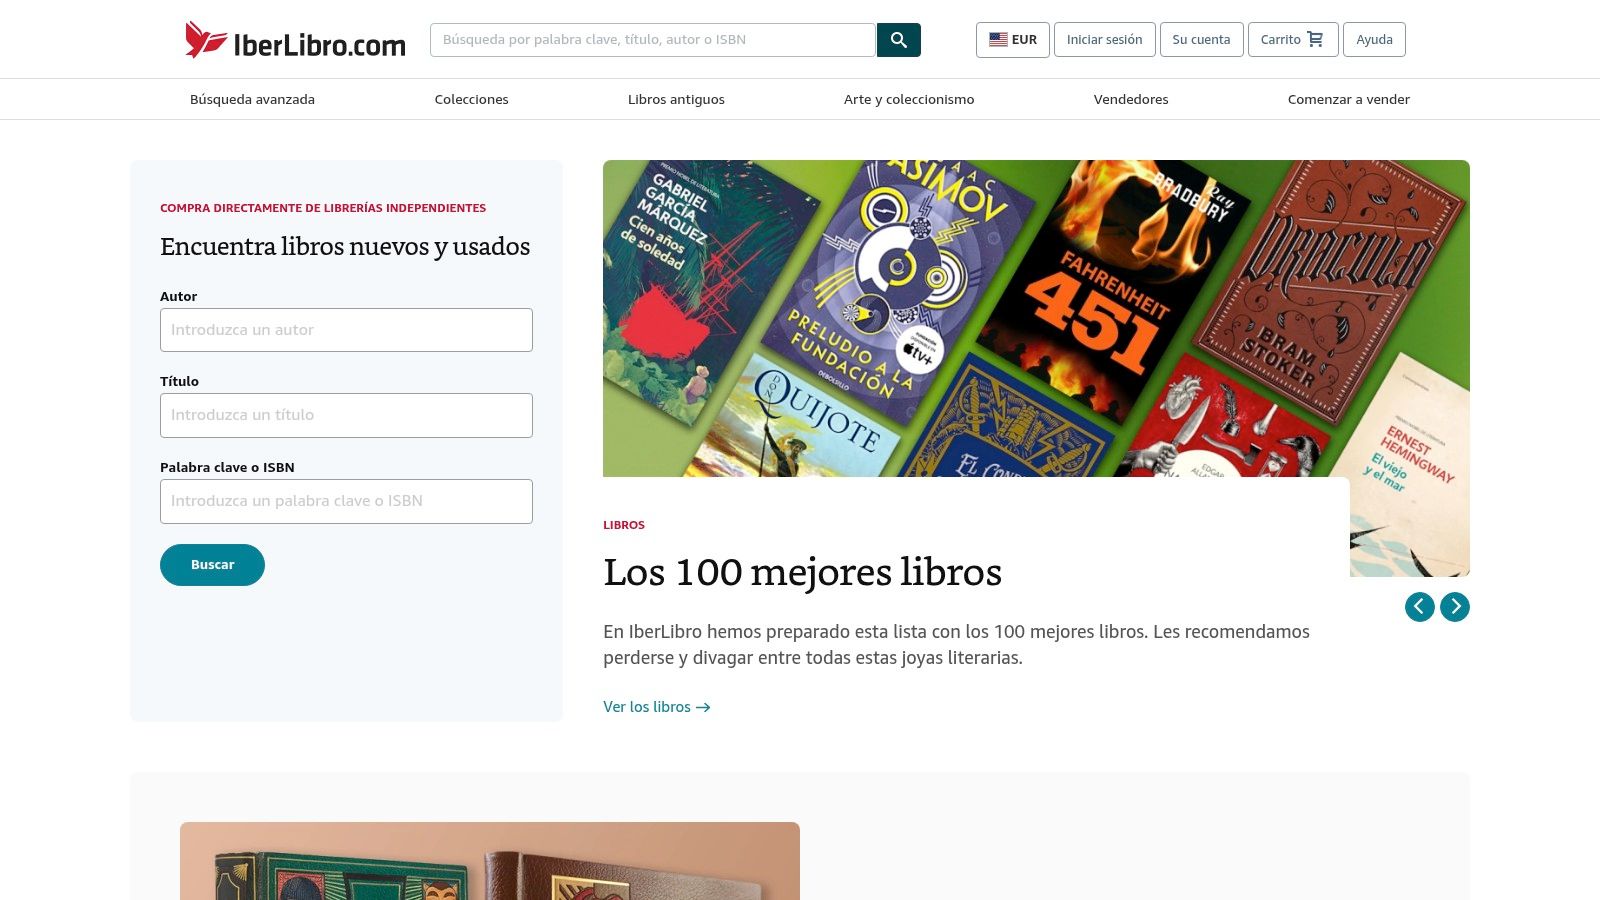Advance to the next carousel slide

[1455, 606]
